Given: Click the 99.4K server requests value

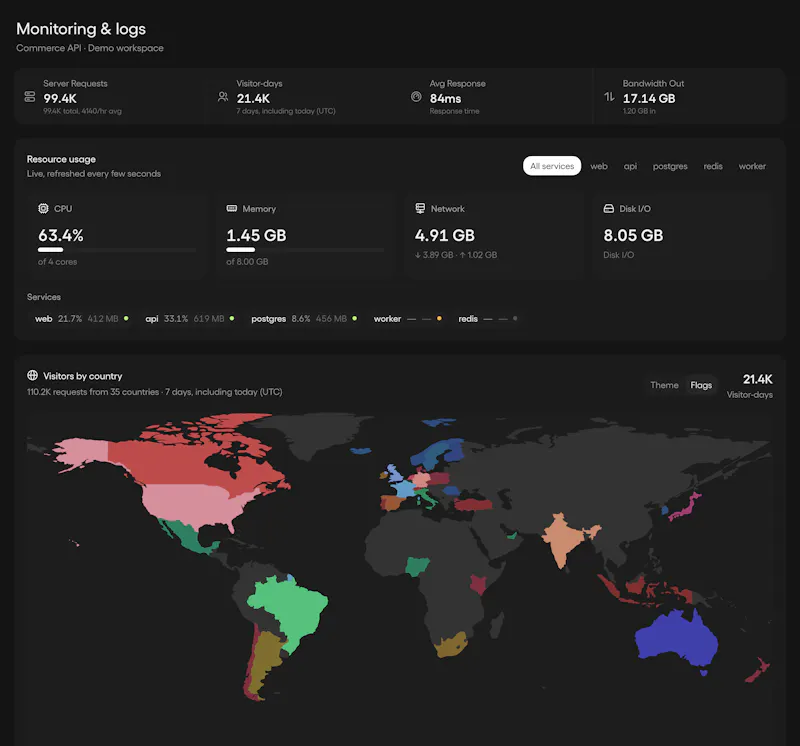Looking at the screenshot, I should pos(60,98).
